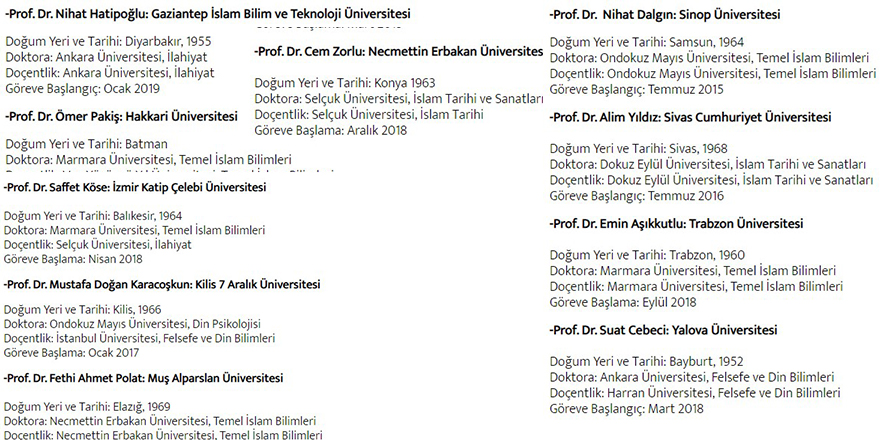Image resolution: width=880 pixels, height=440 pixels.
Task: Select the Fethi Ahmet Polat heading
Action: 143,378
